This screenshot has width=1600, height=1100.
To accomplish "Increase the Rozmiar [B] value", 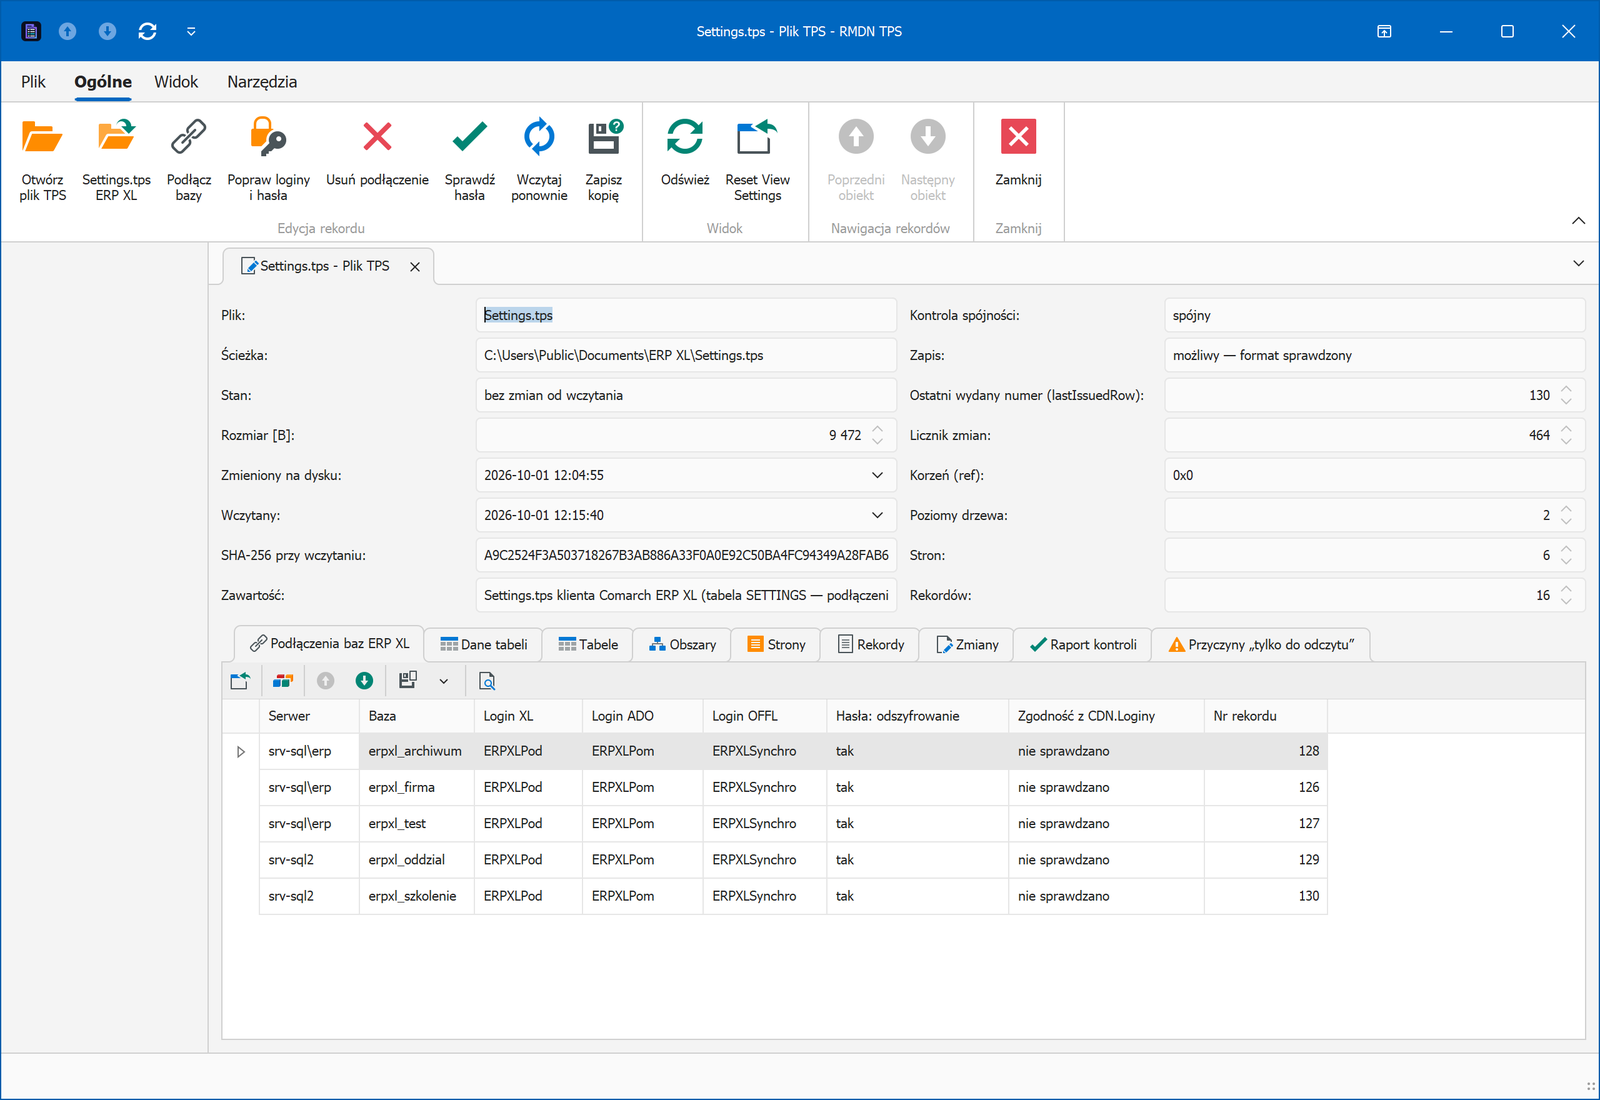I will coord(877,429).
